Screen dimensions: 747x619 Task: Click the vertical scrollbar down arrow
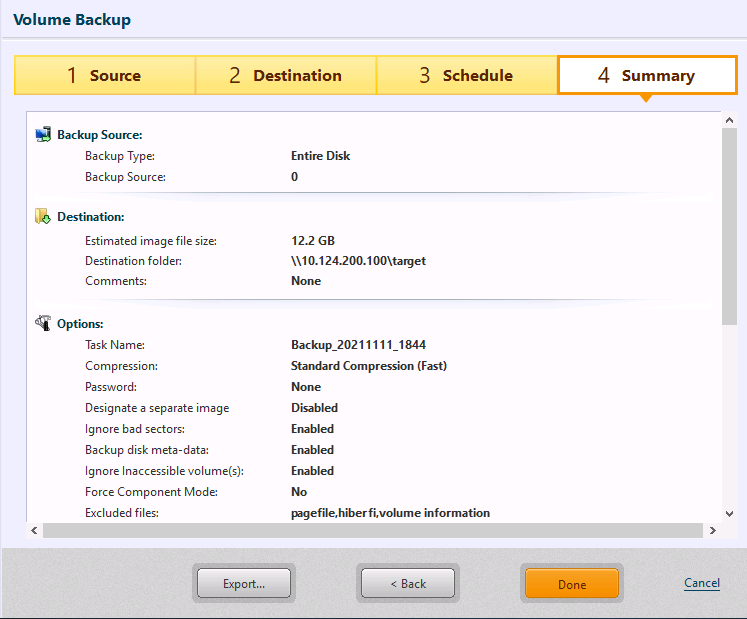point(729,513)
